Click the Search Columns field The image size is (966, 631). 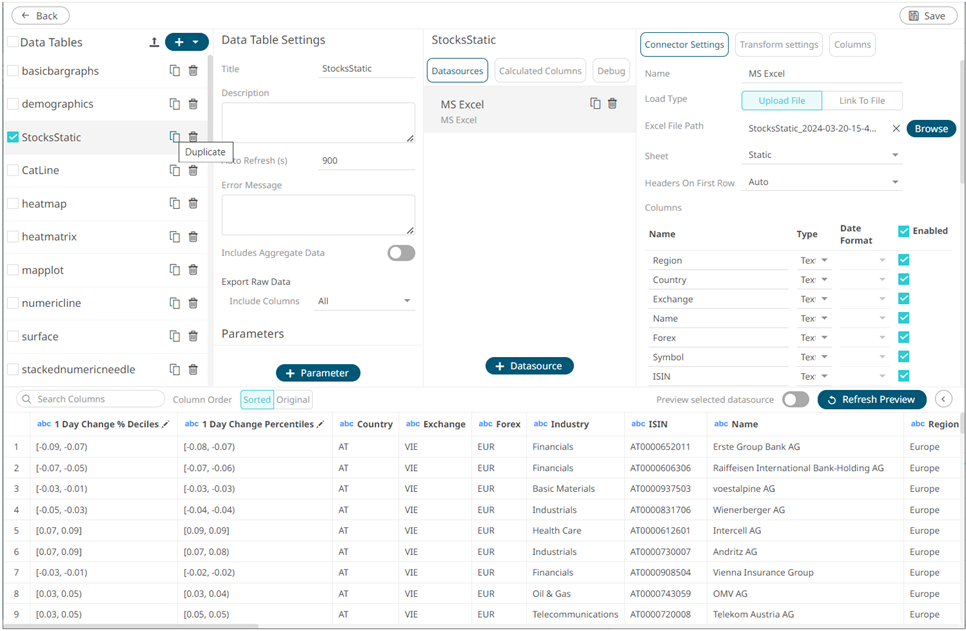tap(98, 399)
